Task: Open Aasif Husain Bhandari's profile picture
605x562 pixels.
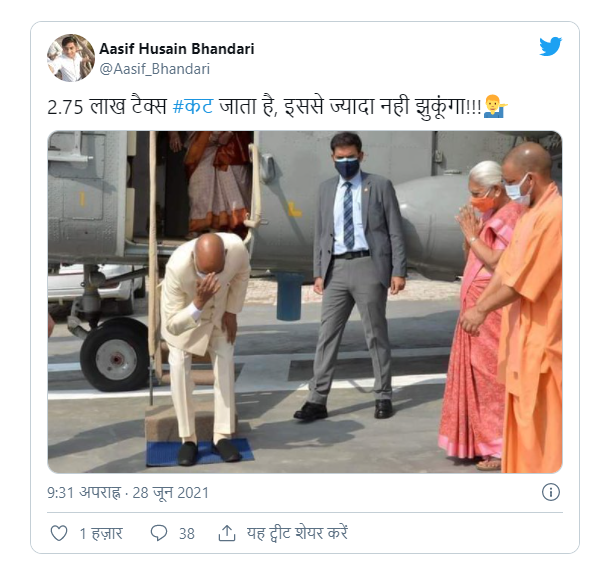Action: [71, 58]
